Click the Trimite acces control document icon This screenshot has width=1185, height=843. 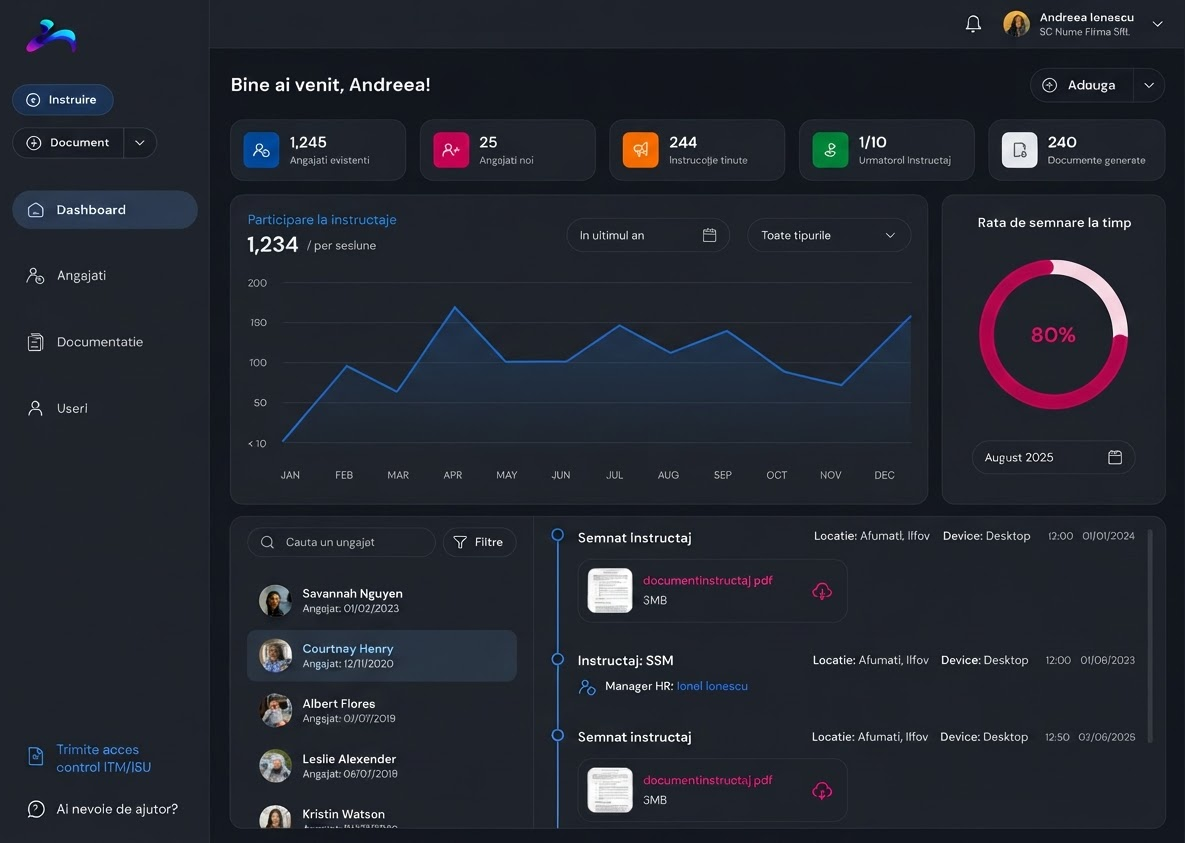(x=36, y=757)
